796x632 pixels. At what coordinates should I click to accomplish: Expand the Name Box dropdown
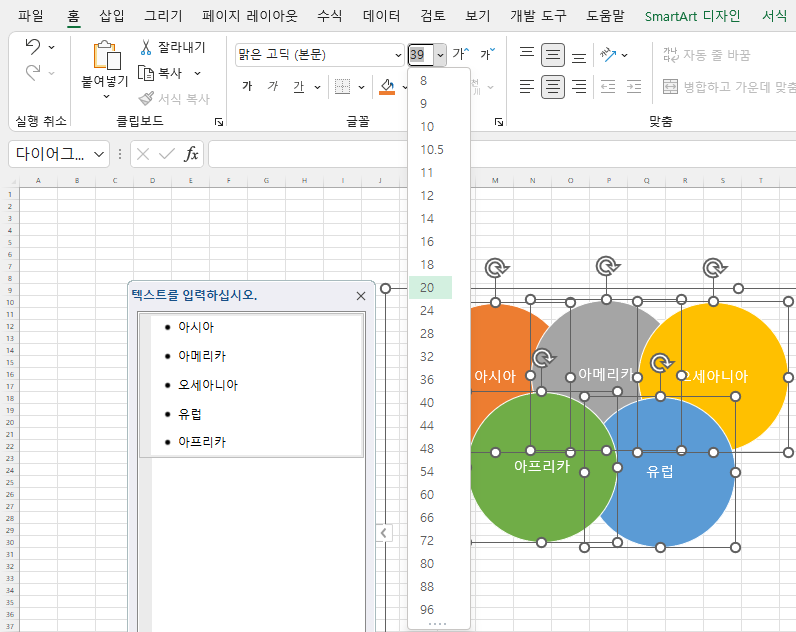coord(99,154)
